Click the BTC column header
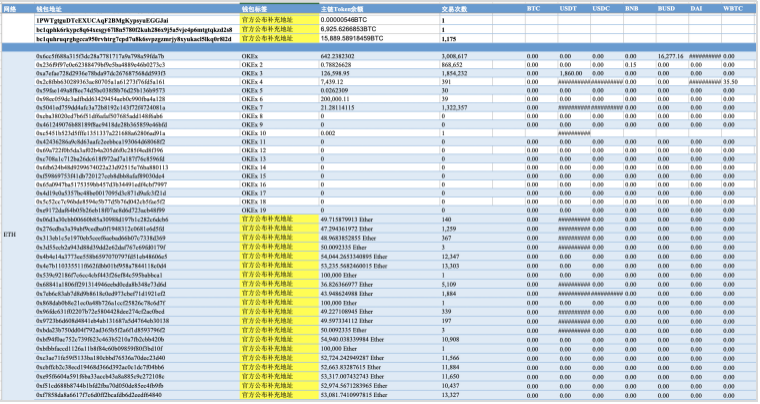This screenshot has height=404, width=760. [x=534, y=9]
